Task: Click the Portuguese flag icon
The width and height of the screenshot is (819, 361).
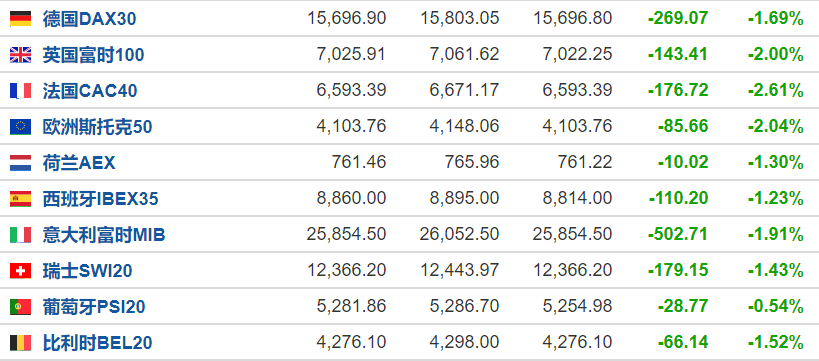Action: pyautogui.click(x=20, y=307)
